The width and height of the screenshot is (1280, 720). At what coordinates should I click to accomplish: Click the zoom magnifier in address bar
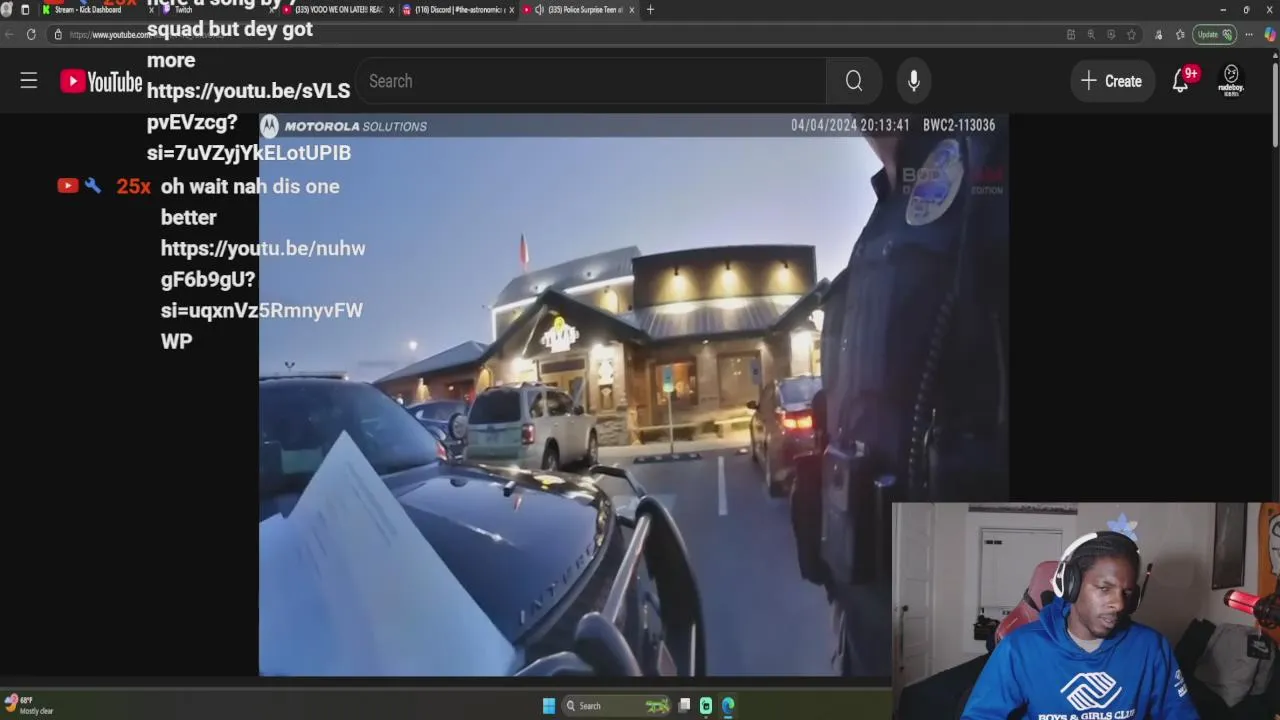(1091, 35)
